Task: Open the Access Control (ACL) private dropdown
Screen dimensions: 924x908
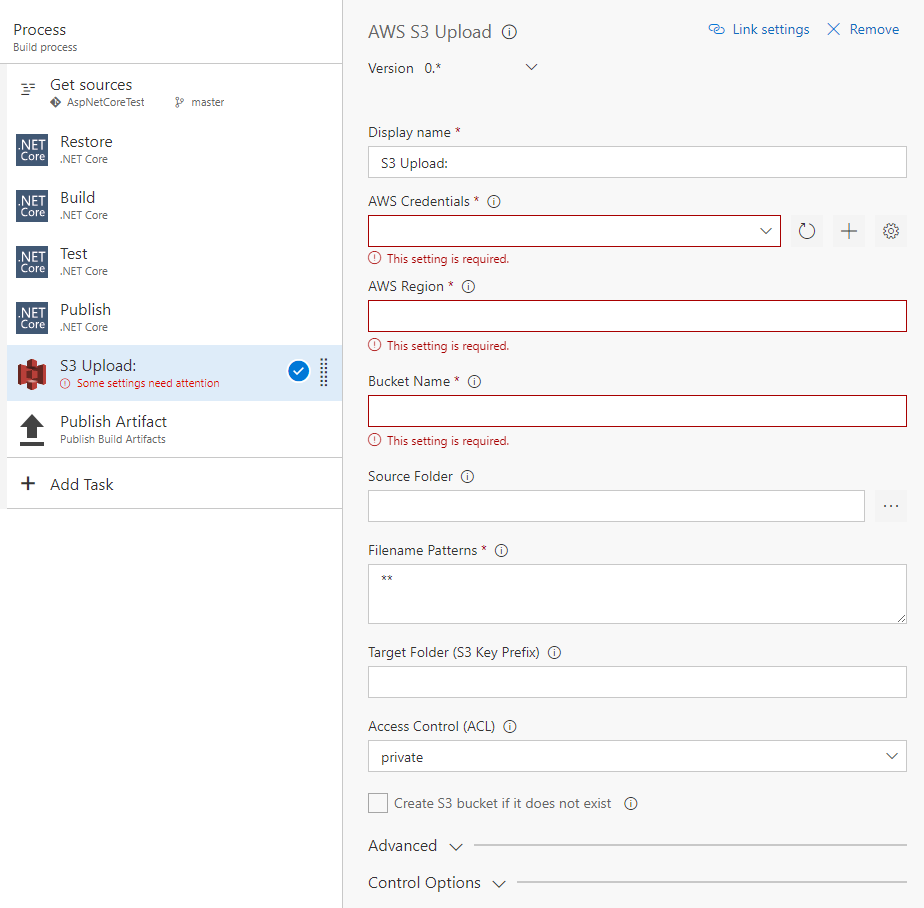Action: coord(637,756)
